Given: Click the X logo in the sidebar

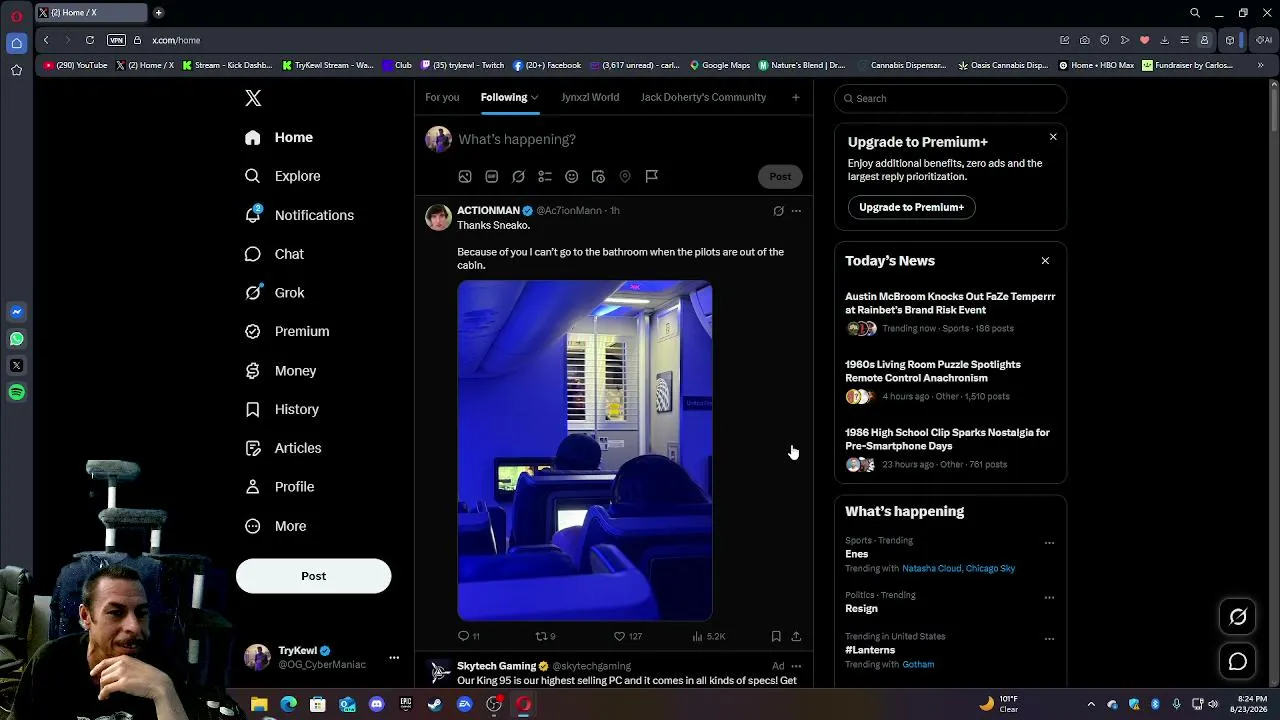Looking at the screenshot, I should coord(253,98).
